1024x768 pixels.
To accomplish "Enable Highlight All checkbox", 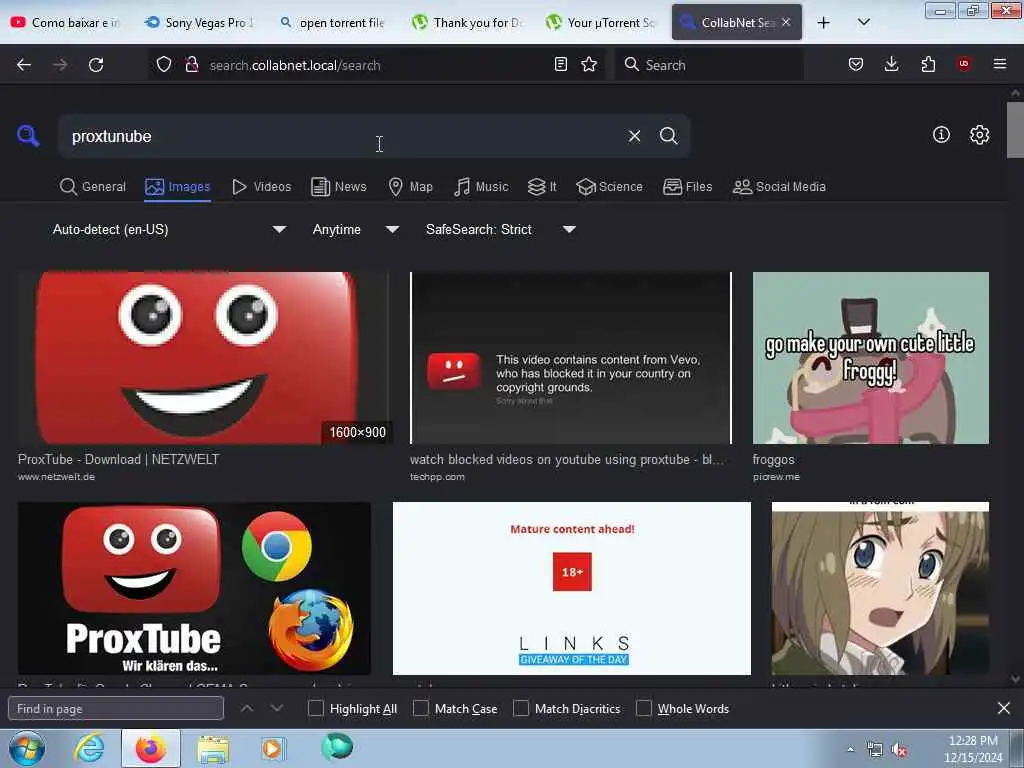I will [x=315, y=708].
